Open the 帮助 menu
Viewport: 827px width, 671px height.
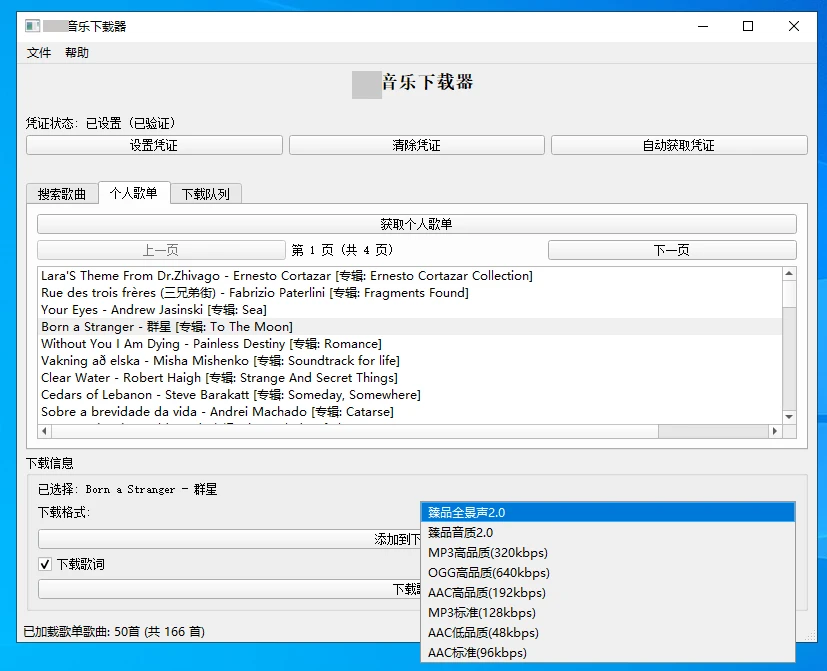(x=77, y=53)
